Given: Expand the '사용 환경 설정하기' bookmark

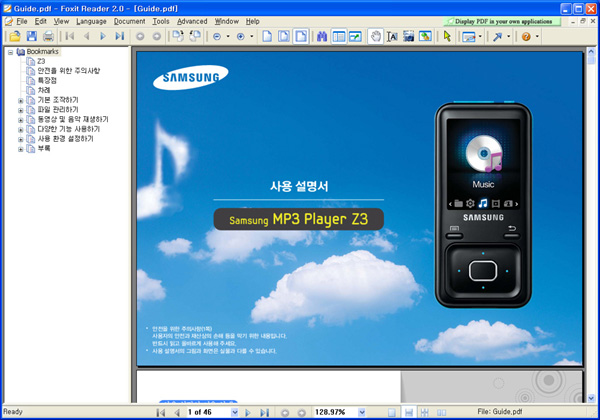Looking at the screenshot, I should [x=21, y=139].
